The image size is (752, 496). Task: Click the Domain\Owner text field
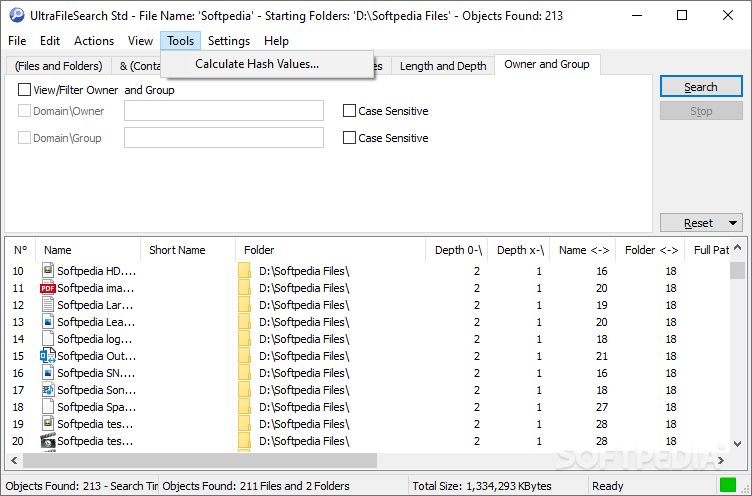pyautogui.click(x=224, y=110)
